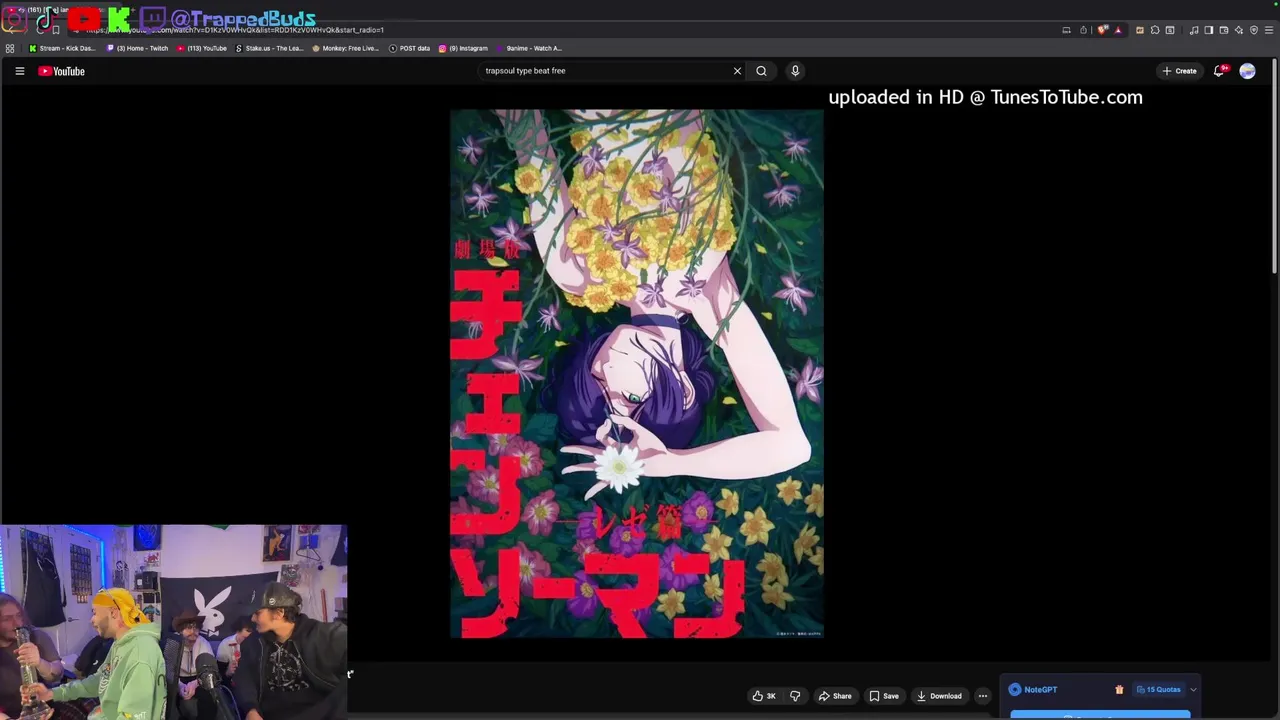Open the browser main hamburger menu

[1269, 30]
